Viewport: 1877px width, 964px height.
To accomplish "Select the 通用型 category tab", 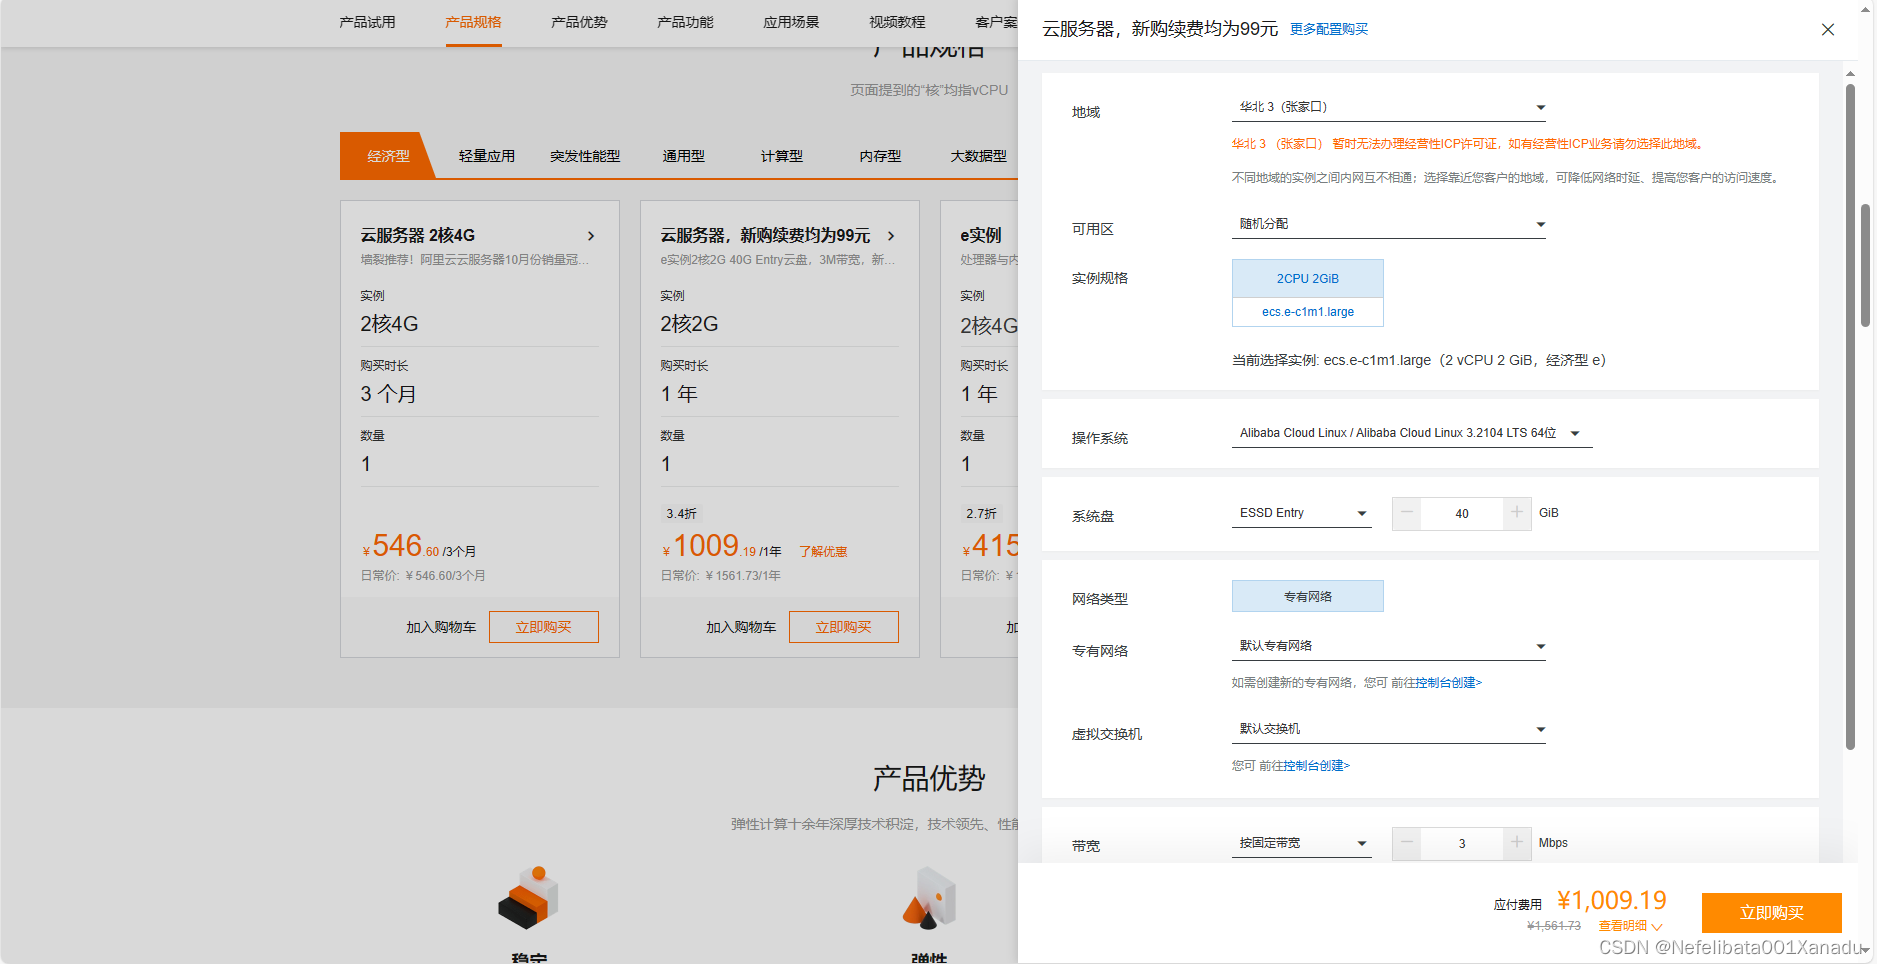I will coord(684,156).
